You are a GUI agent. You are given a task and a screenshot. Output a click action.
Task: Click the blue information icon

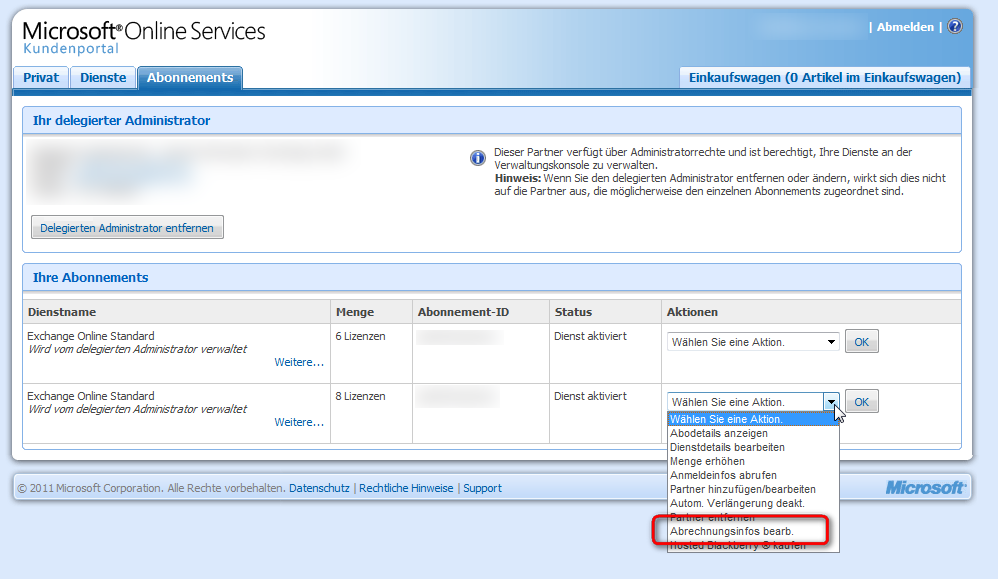pos(477,158)
